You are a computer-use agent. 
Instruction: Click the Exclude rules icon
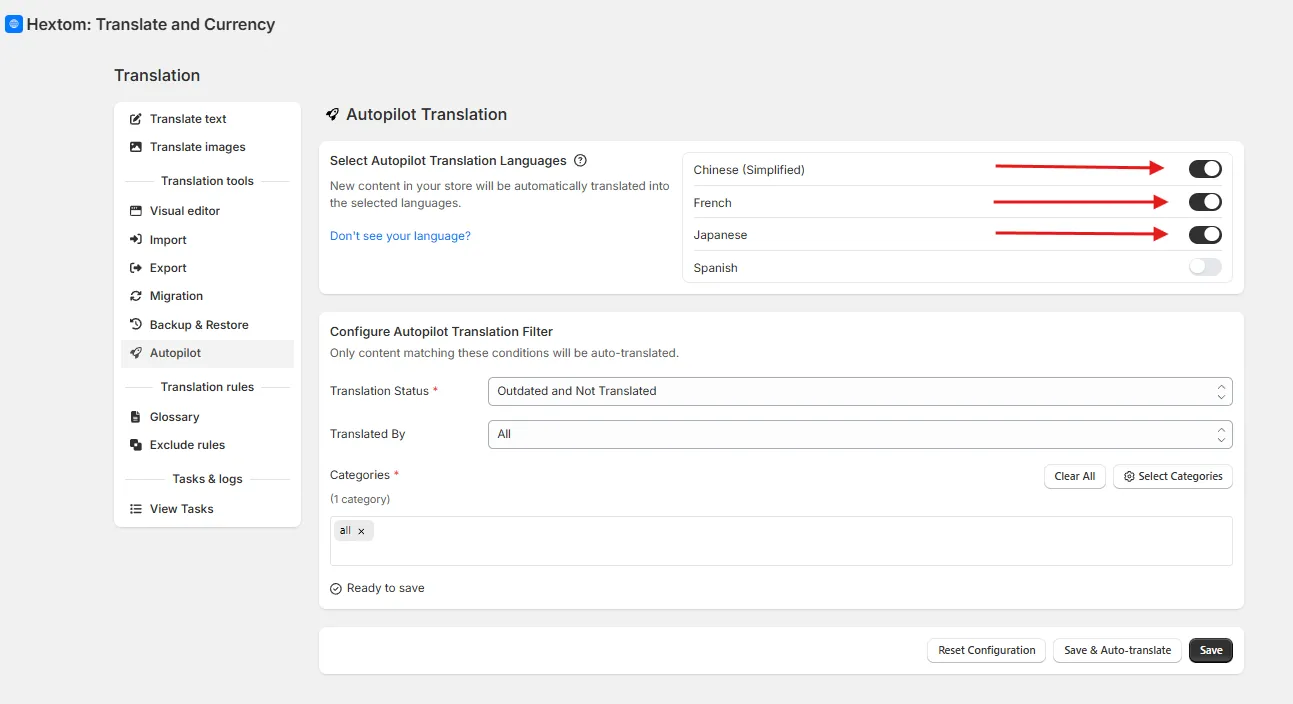[136, 445]
